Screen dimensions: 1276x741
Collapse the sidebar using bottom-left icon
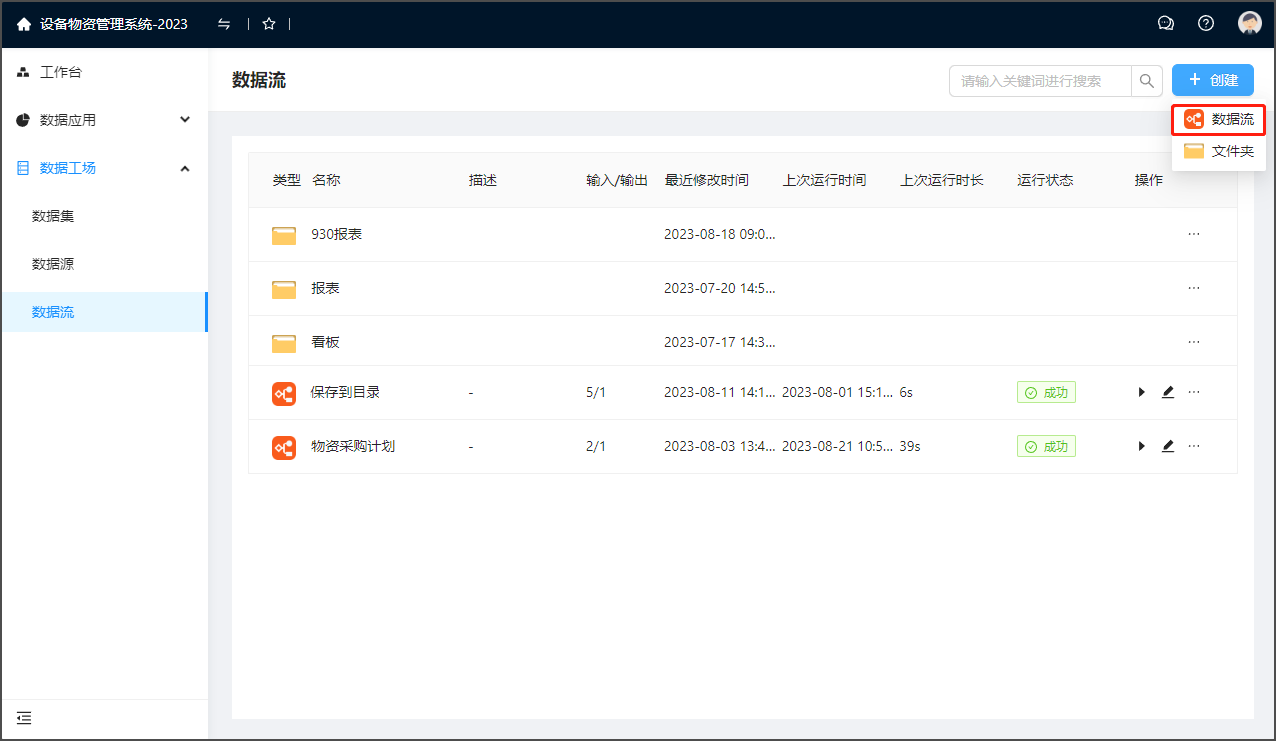click(24, 717)
